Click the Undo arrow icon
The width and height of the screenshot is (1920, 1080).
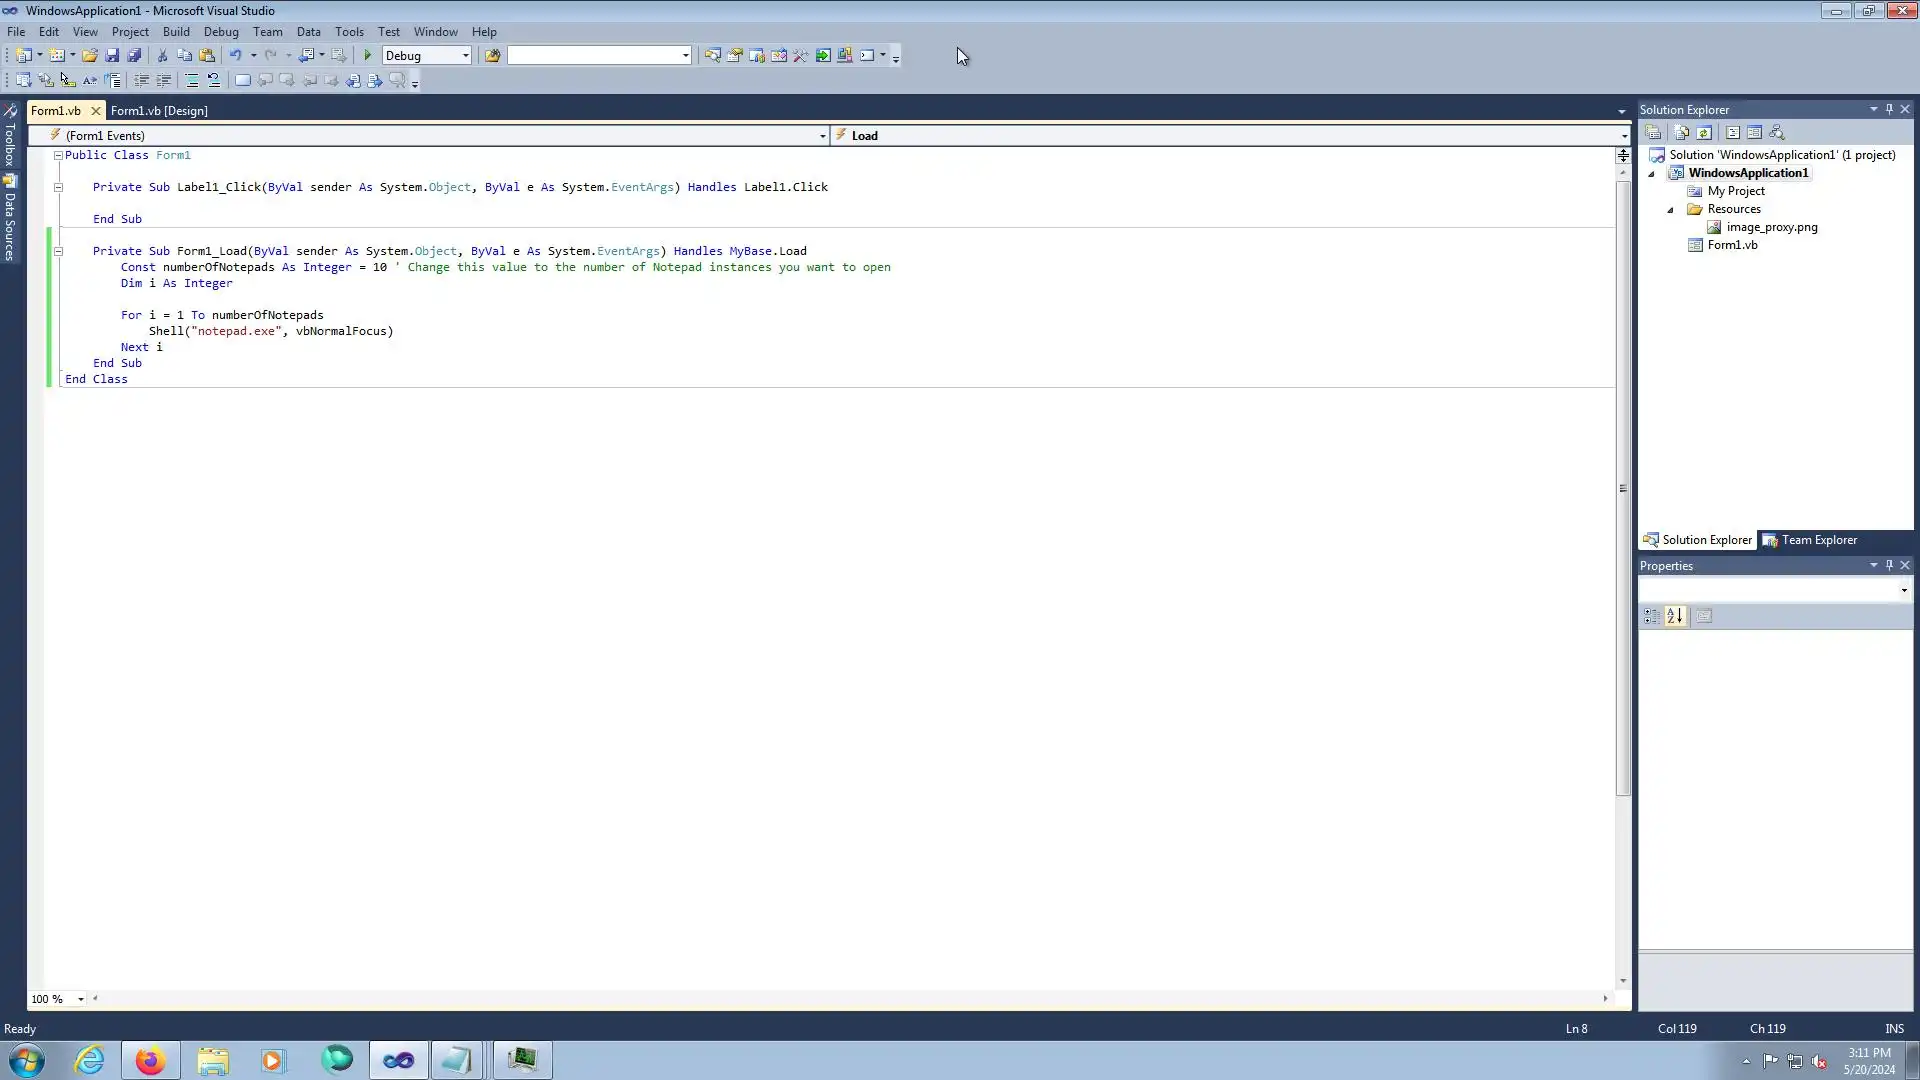click(x=235, y=56)
